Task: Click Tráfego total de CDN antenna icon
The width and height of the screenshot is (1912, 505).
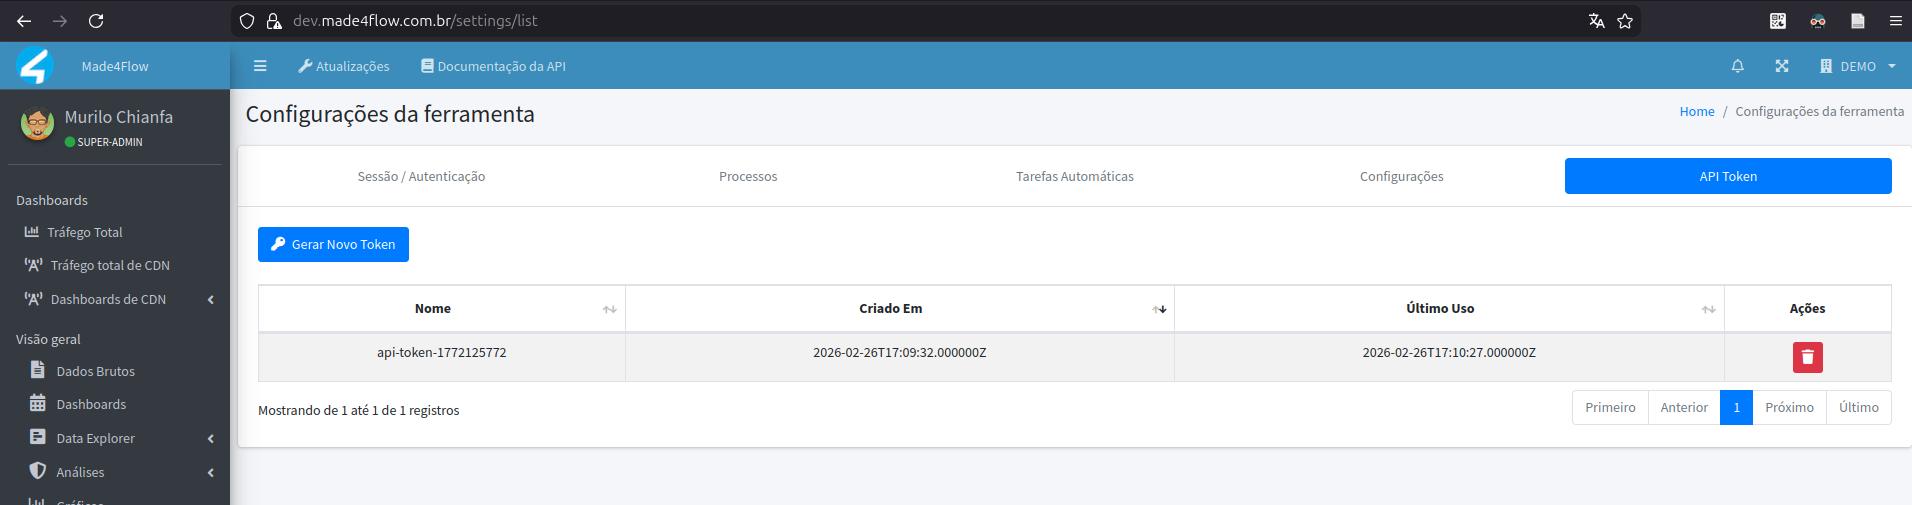Action: (34, 264)
